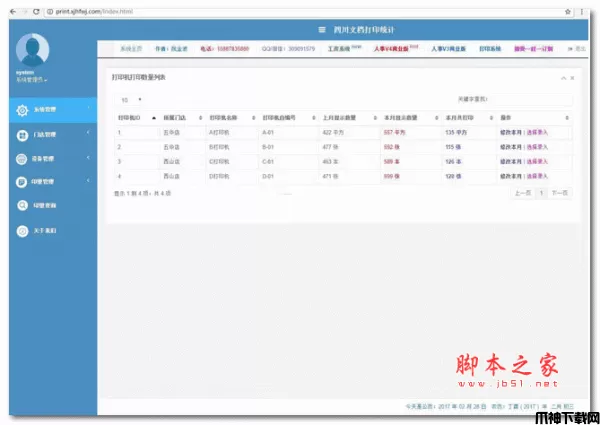Click the user avatar picture in the sidebar

[33, 50]
